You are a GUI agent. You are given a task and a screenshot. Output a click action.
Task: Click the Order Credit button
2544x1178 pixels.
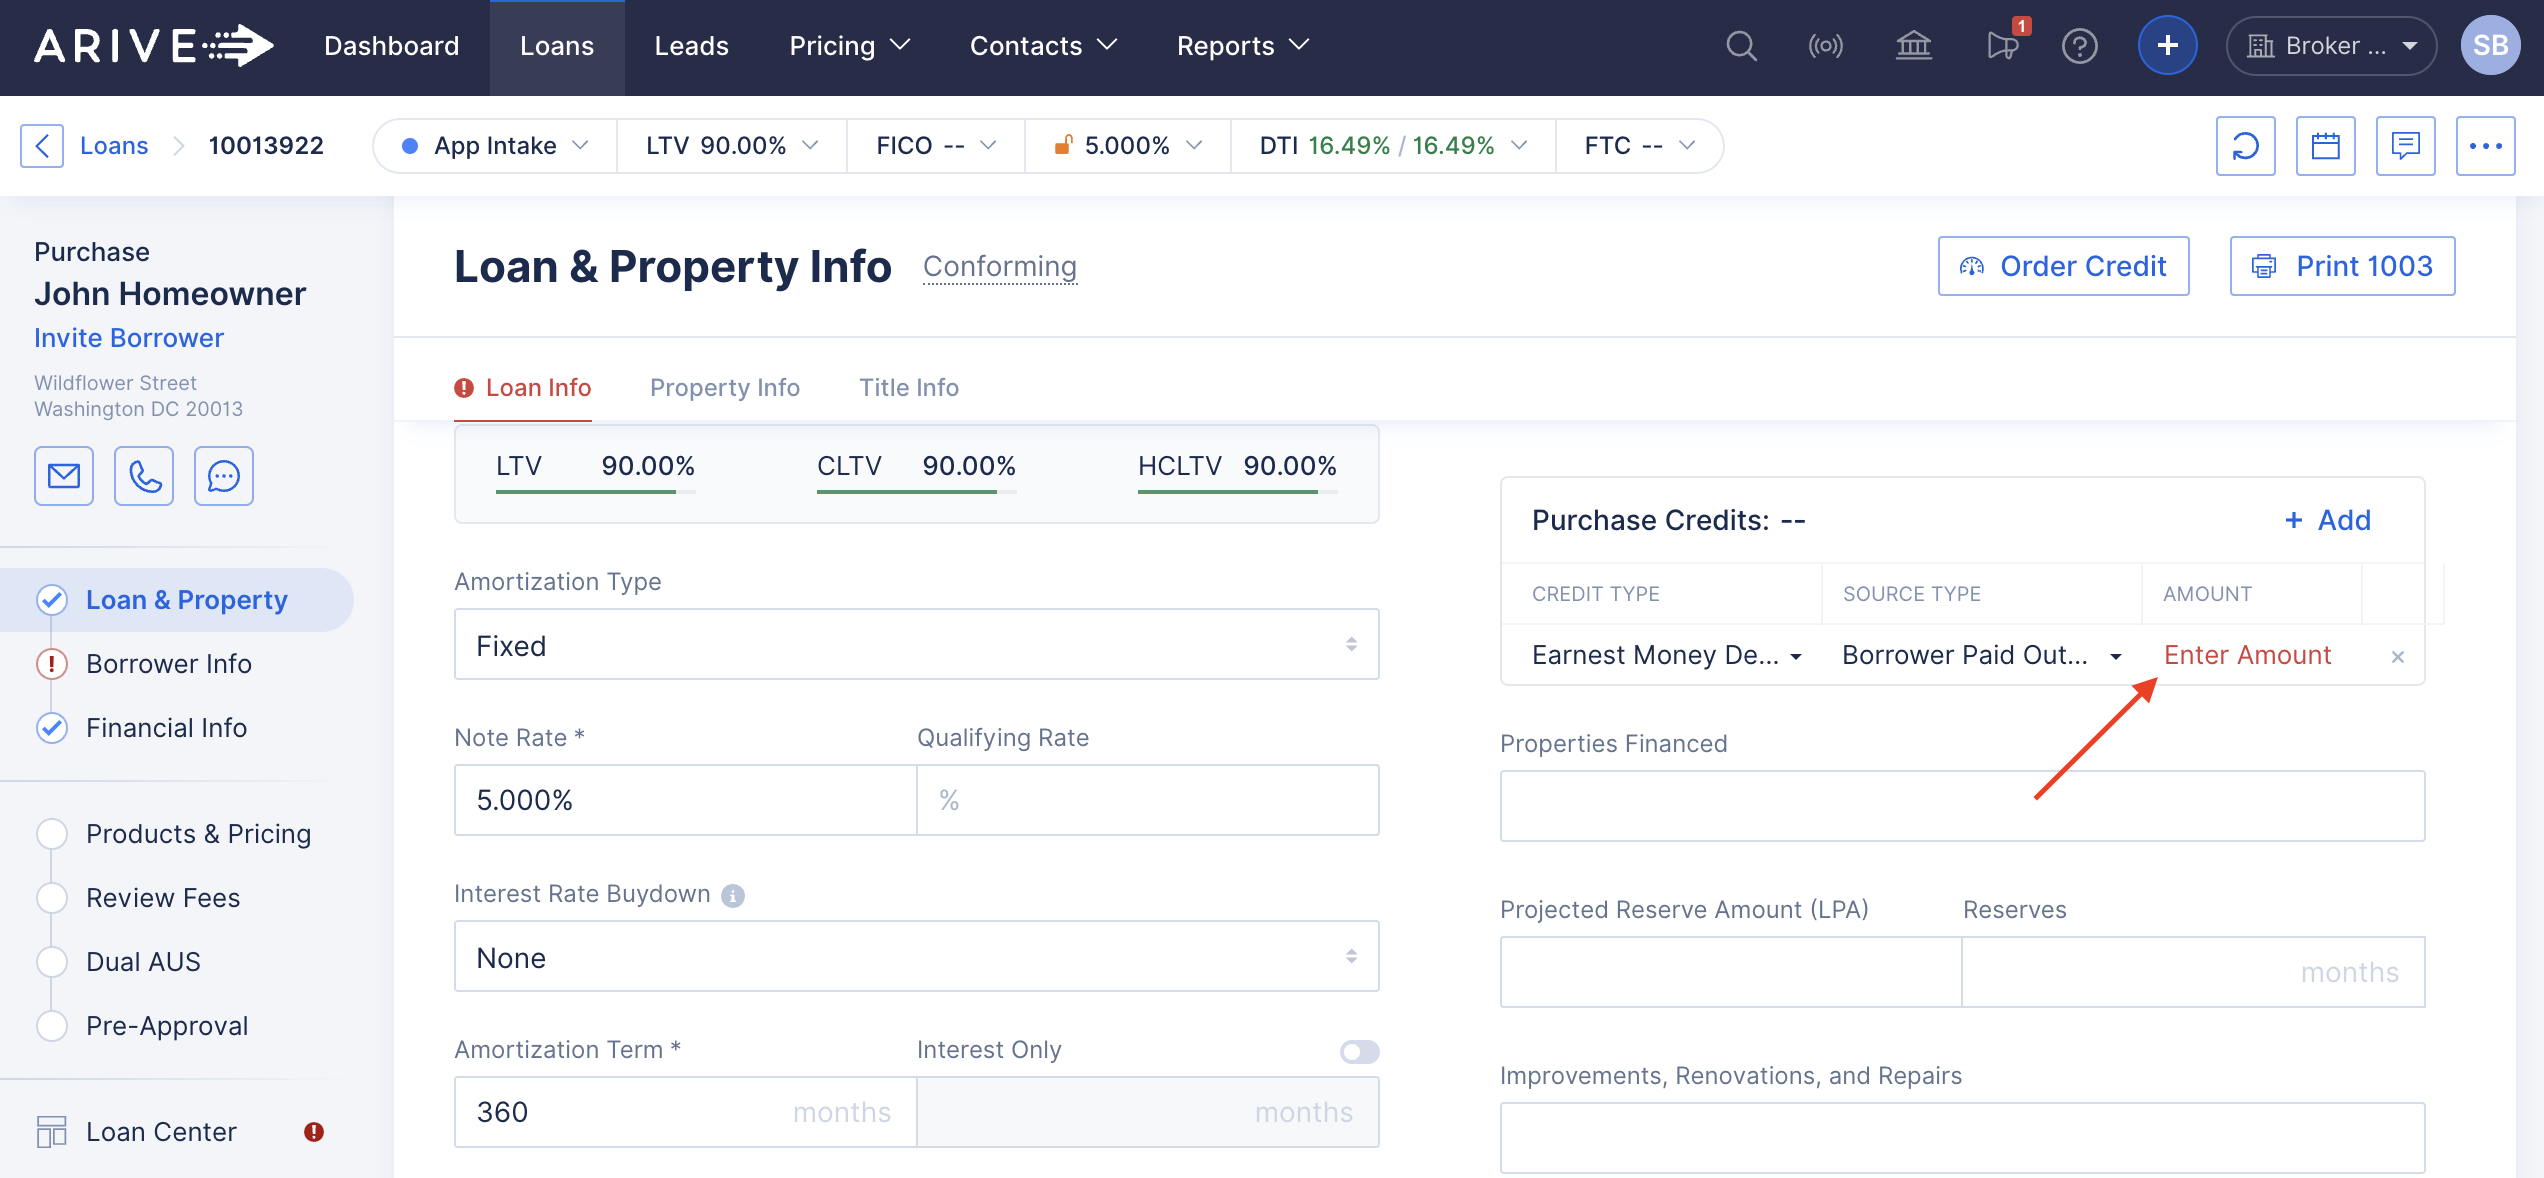tap(2063, 266)
